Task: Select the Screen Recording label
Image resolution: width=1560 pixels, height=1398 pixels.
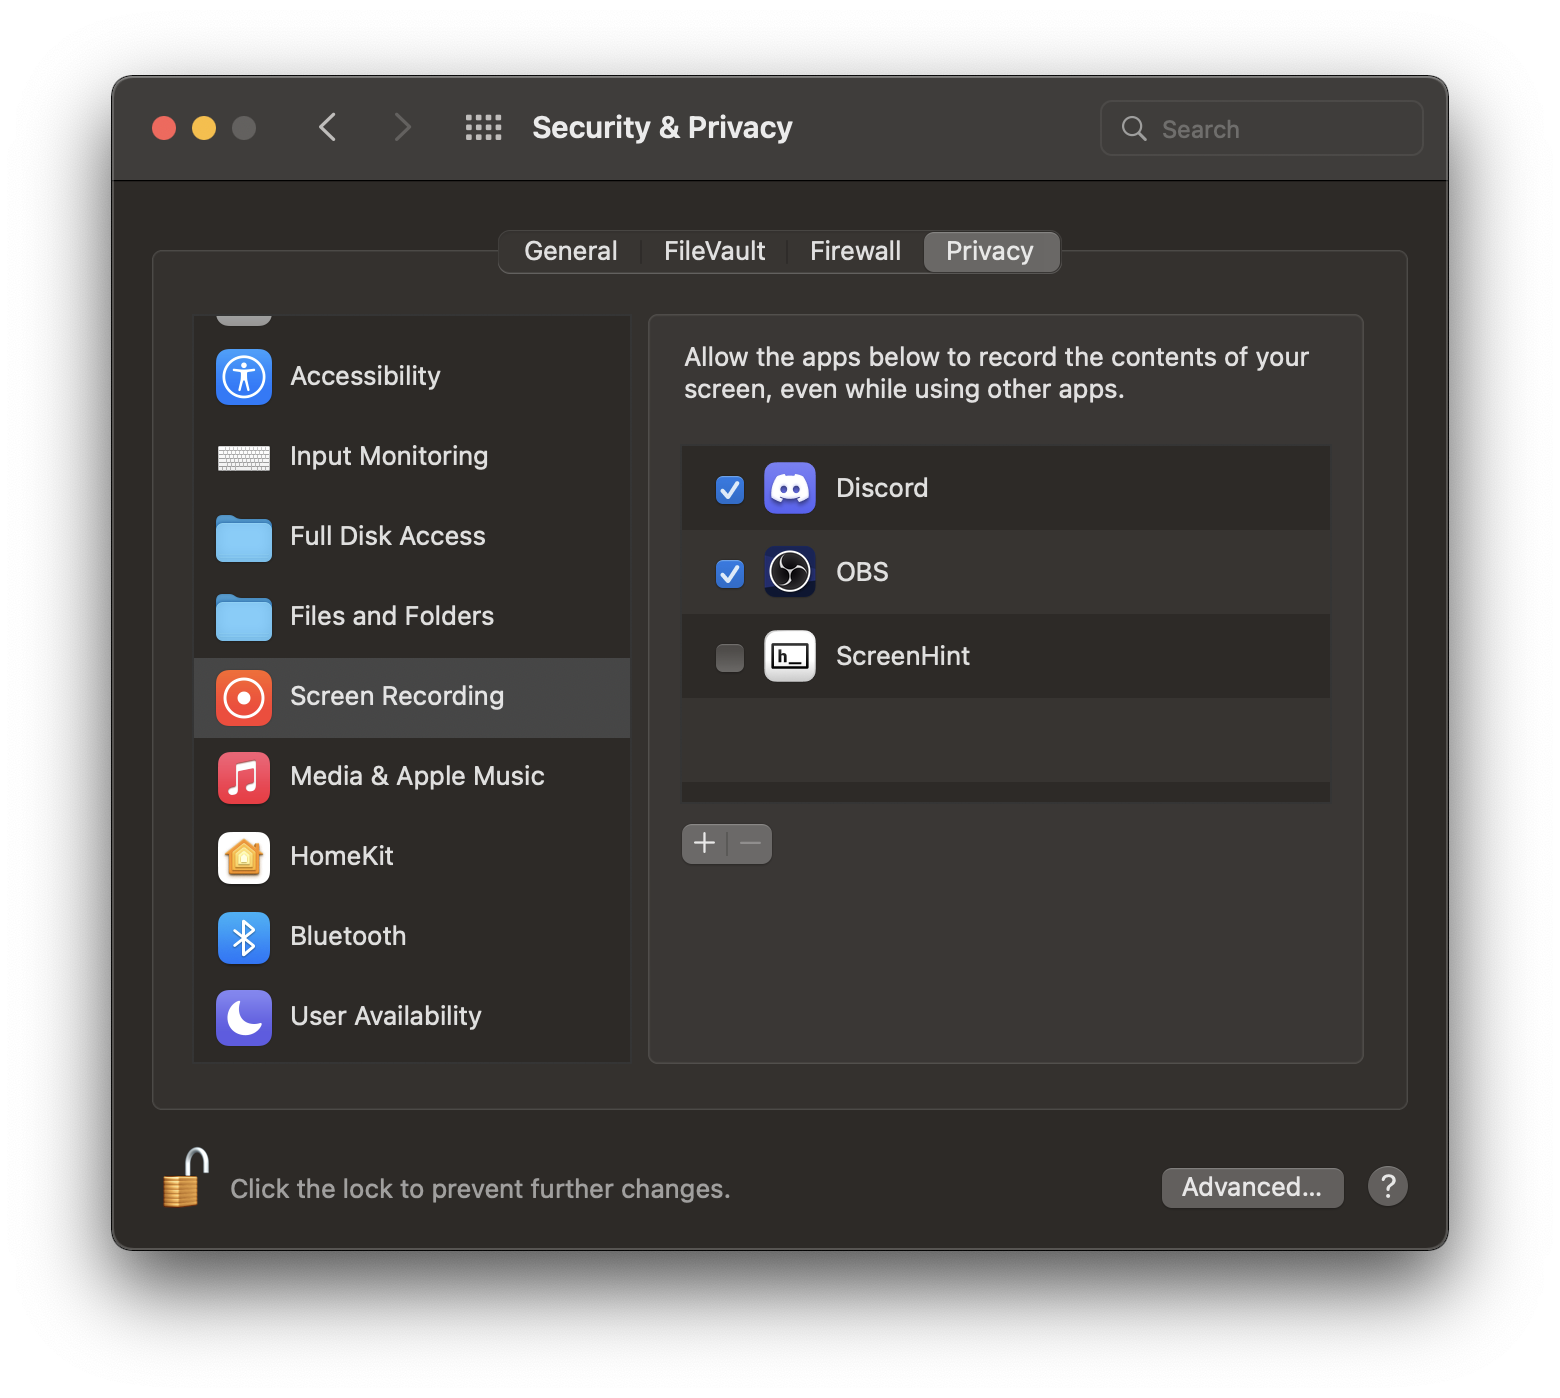Action: tap(397, 696)
